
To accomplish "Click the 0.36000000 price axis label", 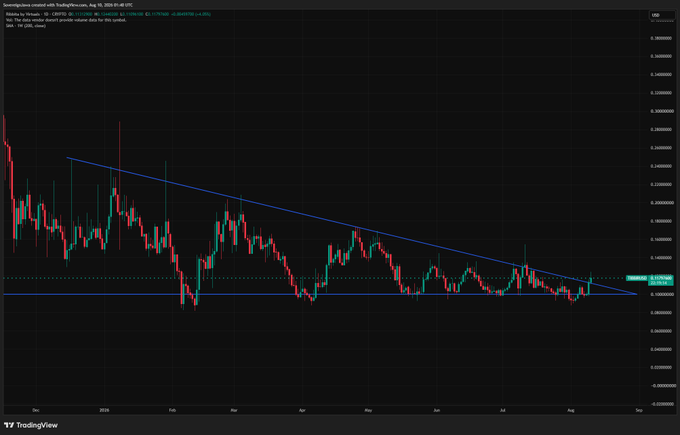I will point(661,56).
